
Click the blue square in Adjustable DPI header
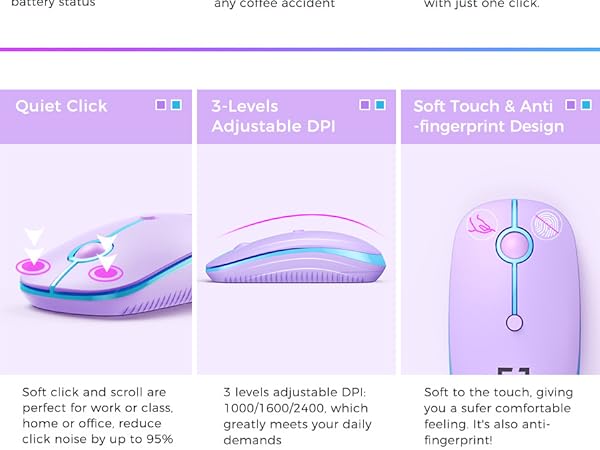tap(380, 105)
